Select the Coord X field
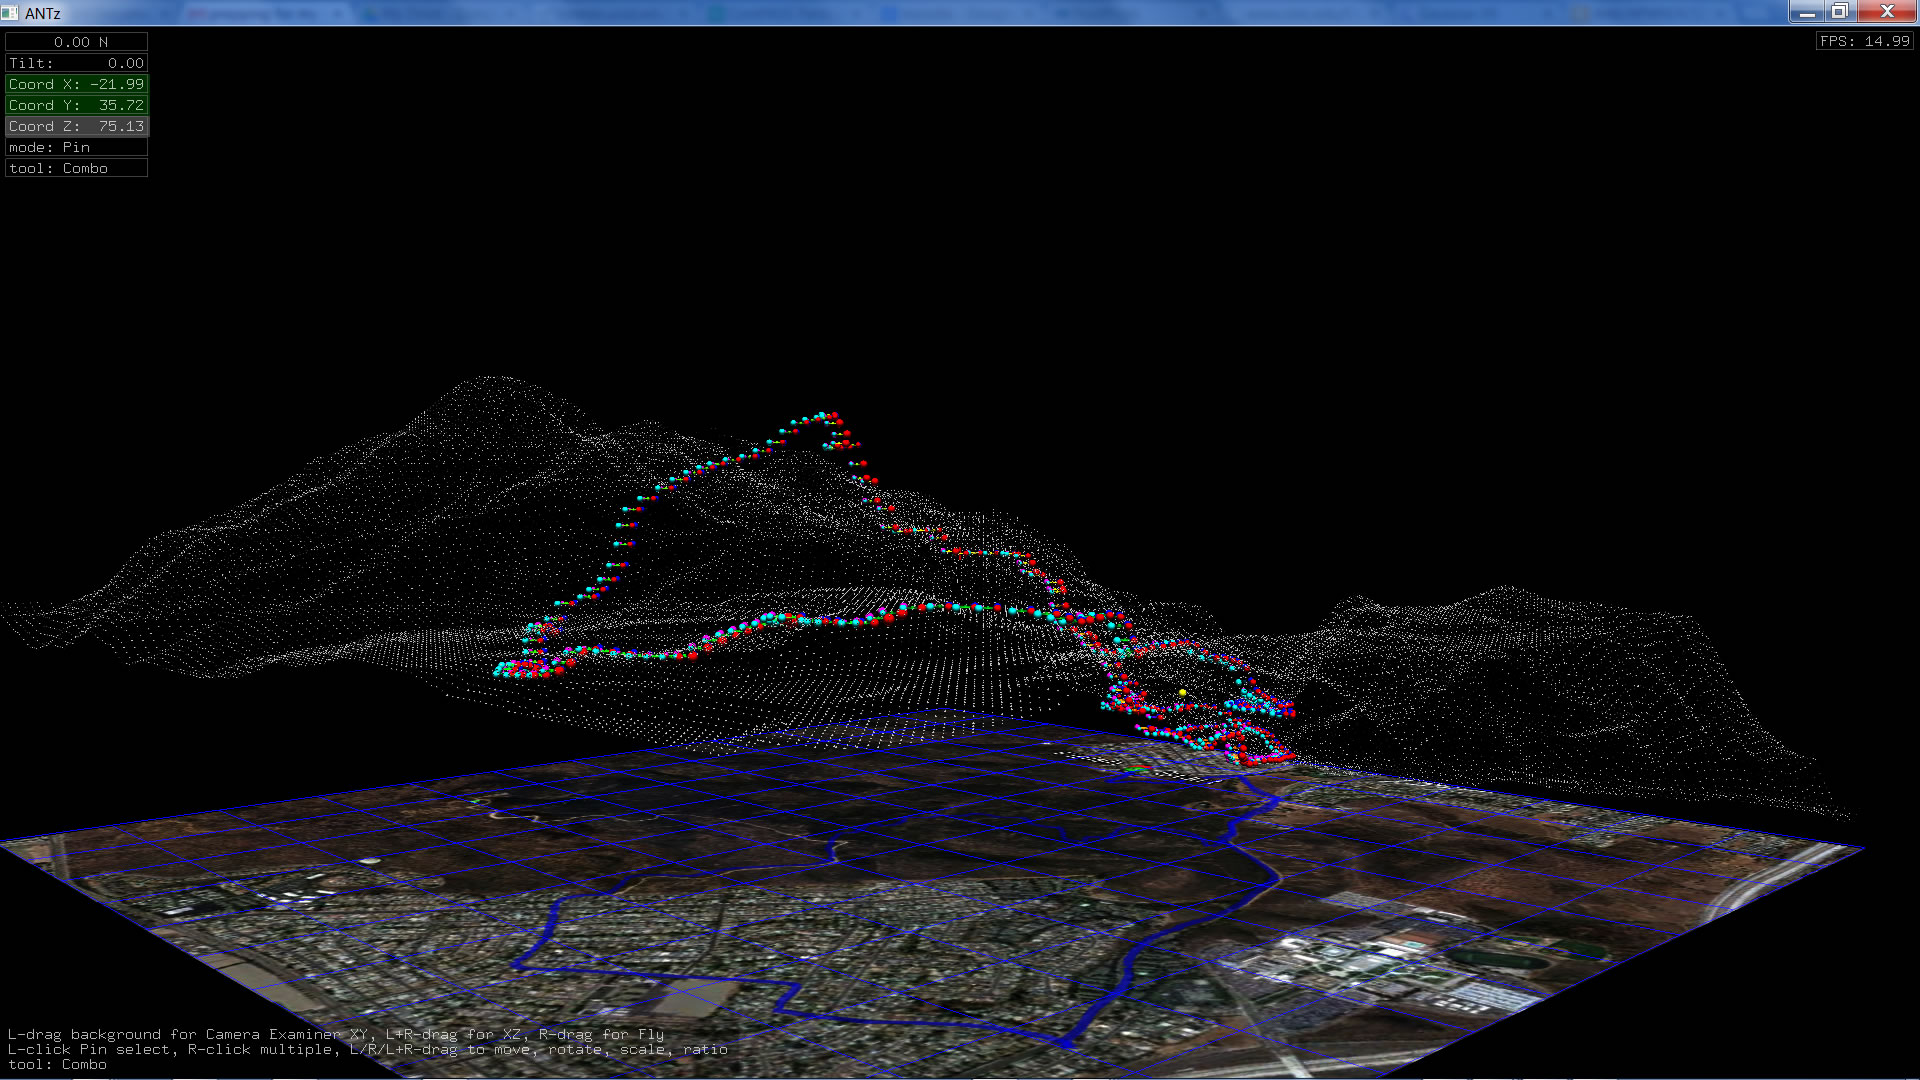The height and width of the screenshot is (1080, 1920). point(77,84)
